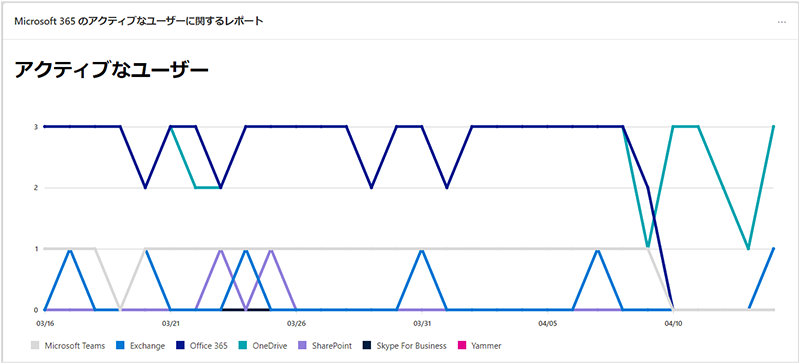Click the 04/05 date axis label
Image resolution: width=800 pixels, height=364 pixels.
(x=547, y=323)
